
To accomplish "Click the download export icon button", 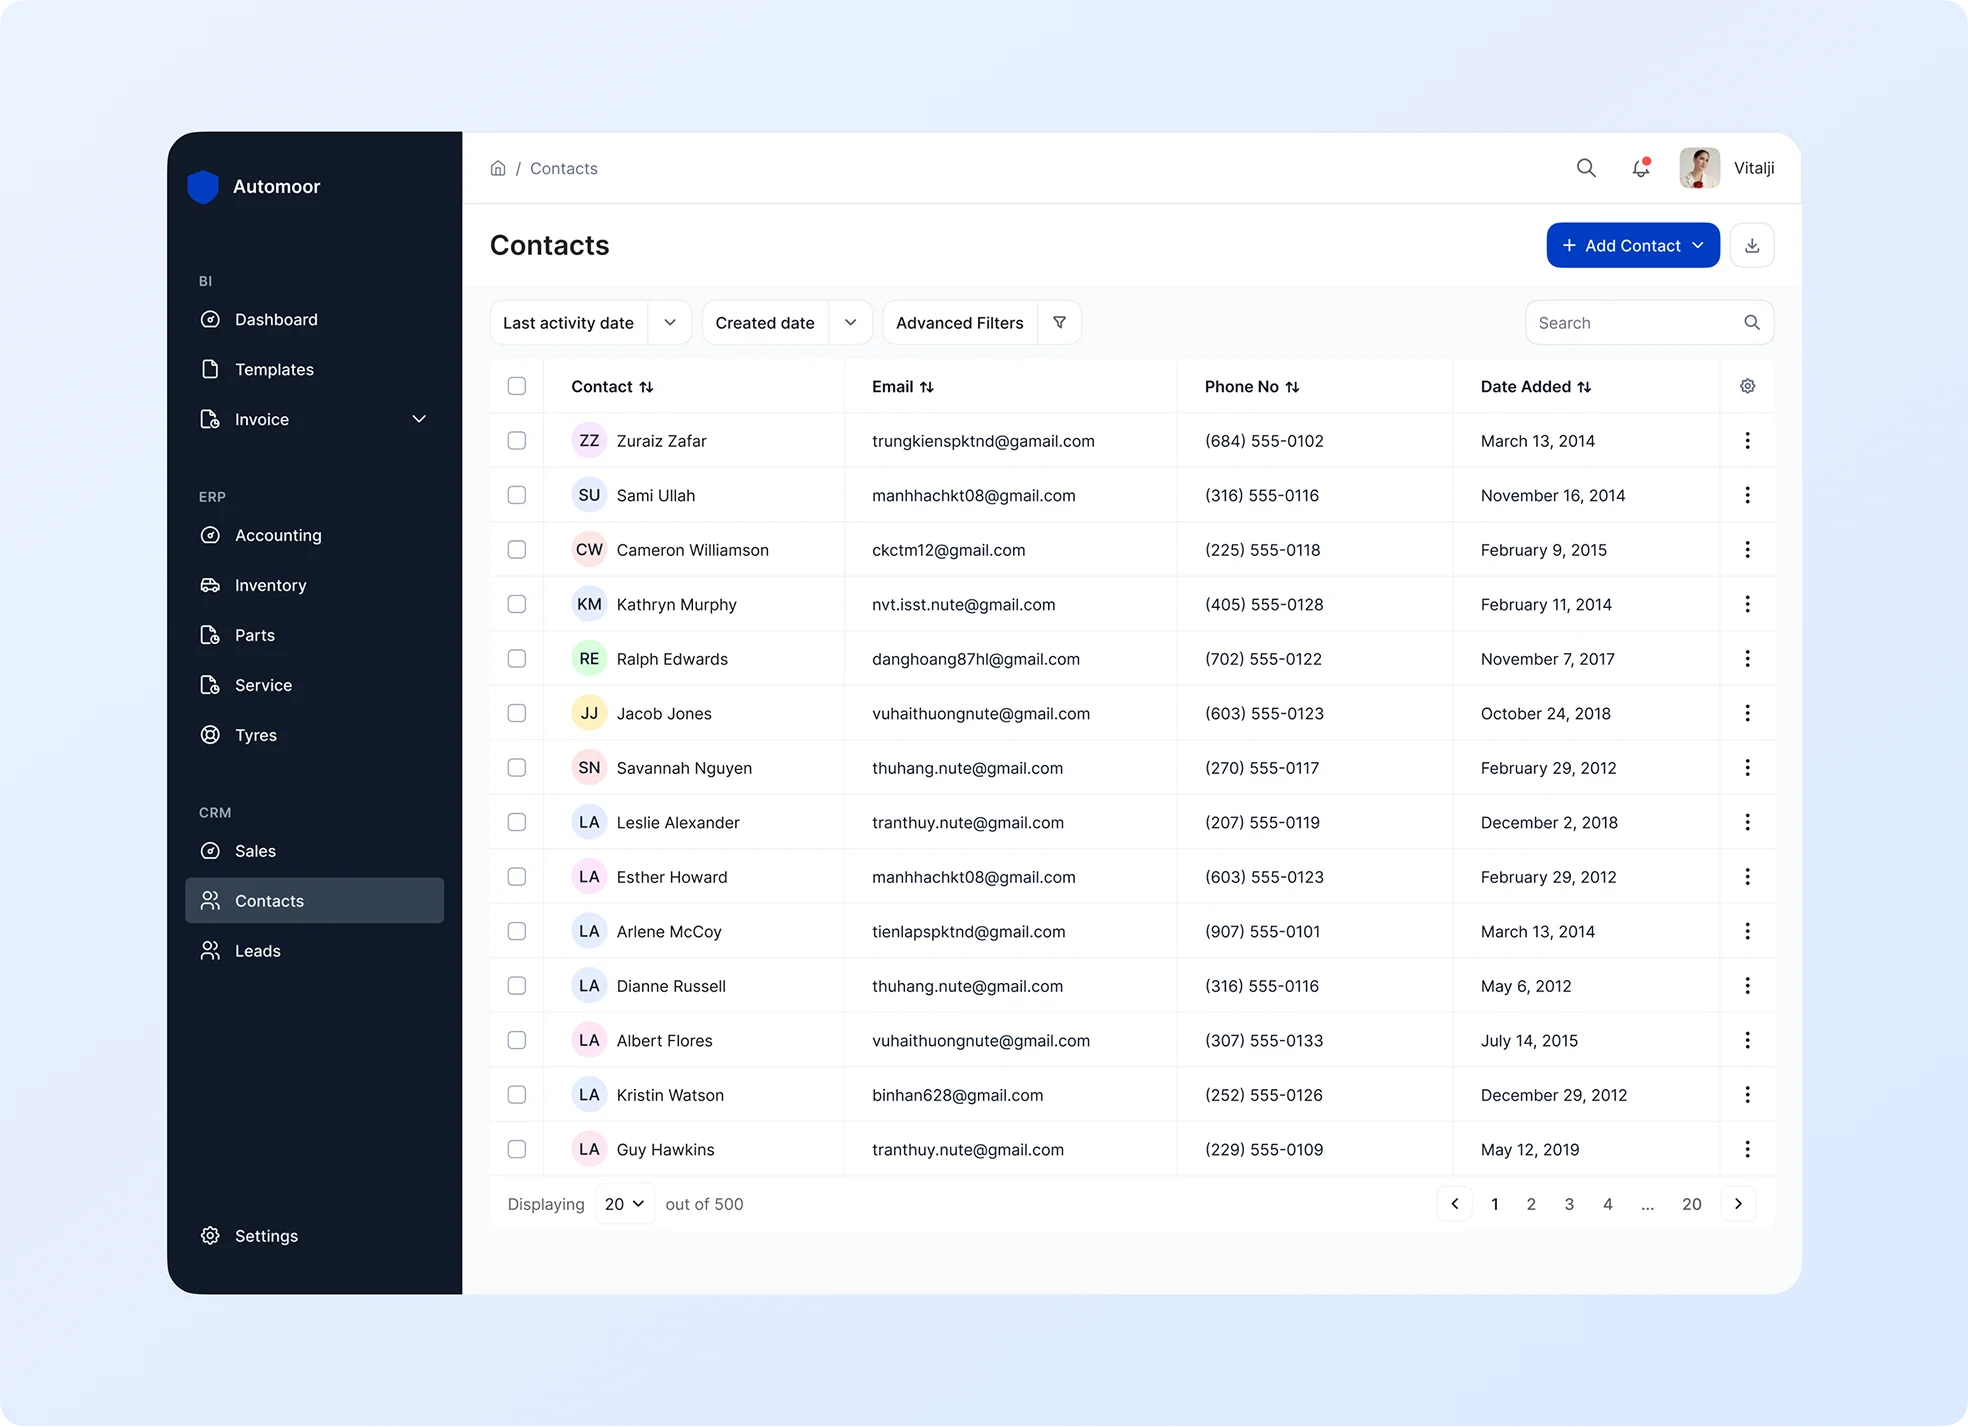I will (x=1752, y=245).
